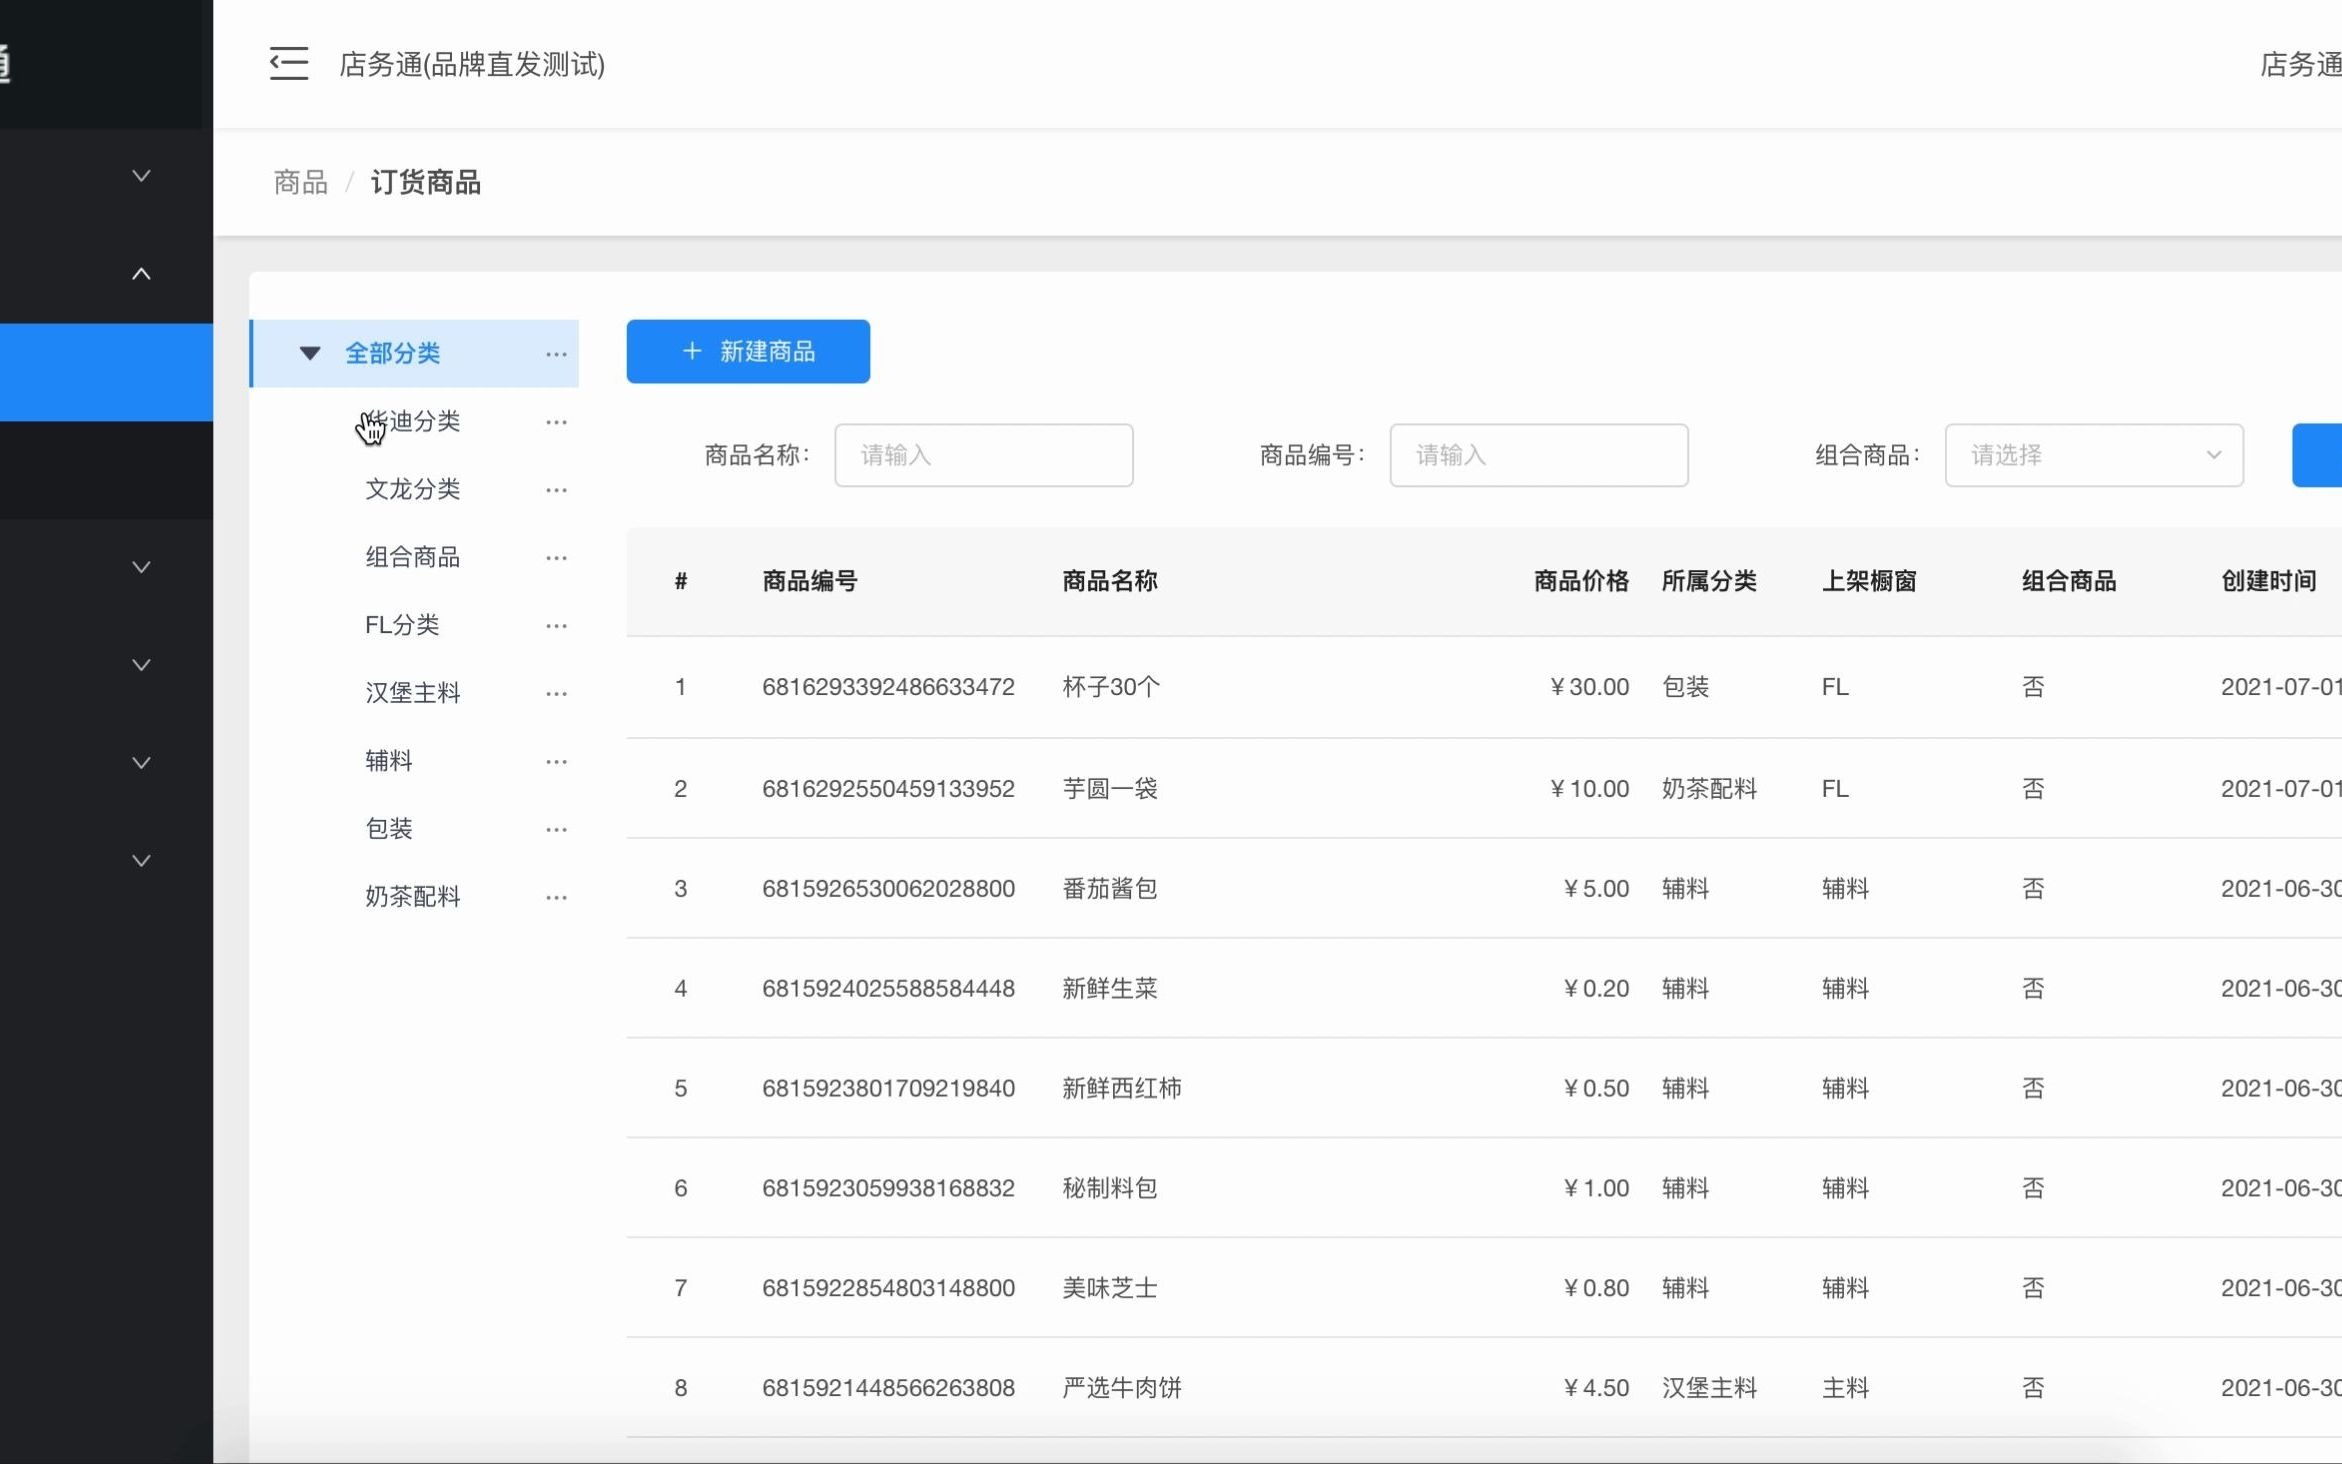Click product number 6816293392486633472
The height and width of the screenshot is (1464, 2342).
[888, 687]
